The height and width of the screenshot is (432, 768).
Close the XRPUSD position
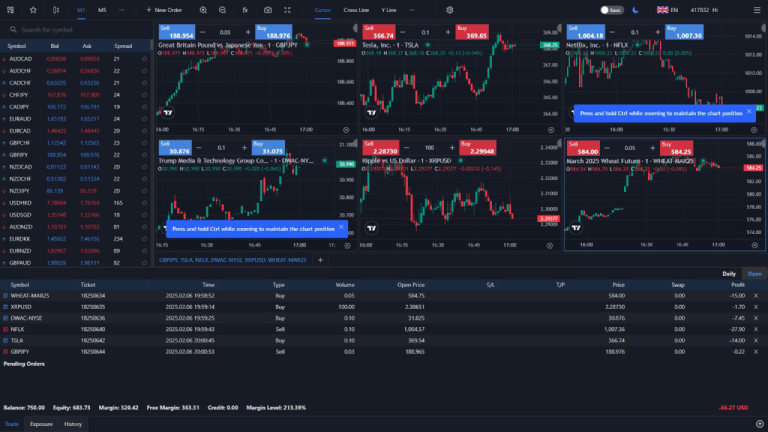pos(756,307)
